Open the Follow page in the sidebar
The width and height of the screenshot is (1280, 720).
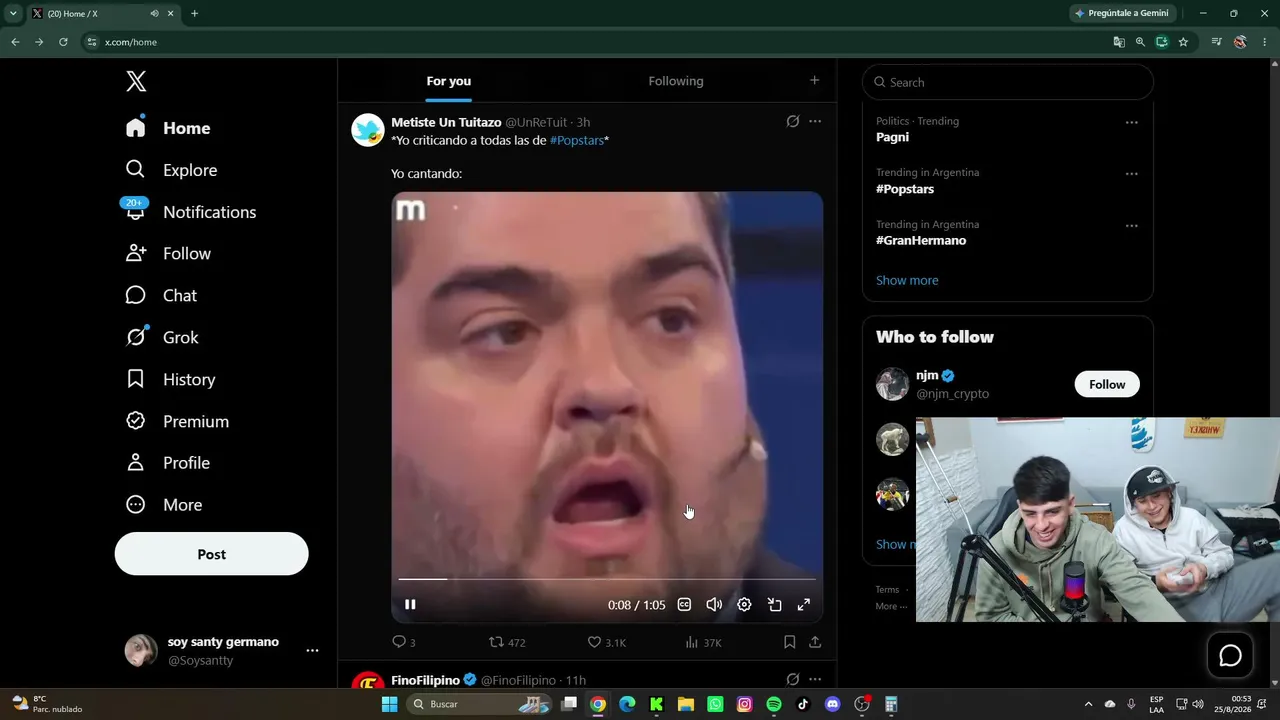click(x=168, y=254)
